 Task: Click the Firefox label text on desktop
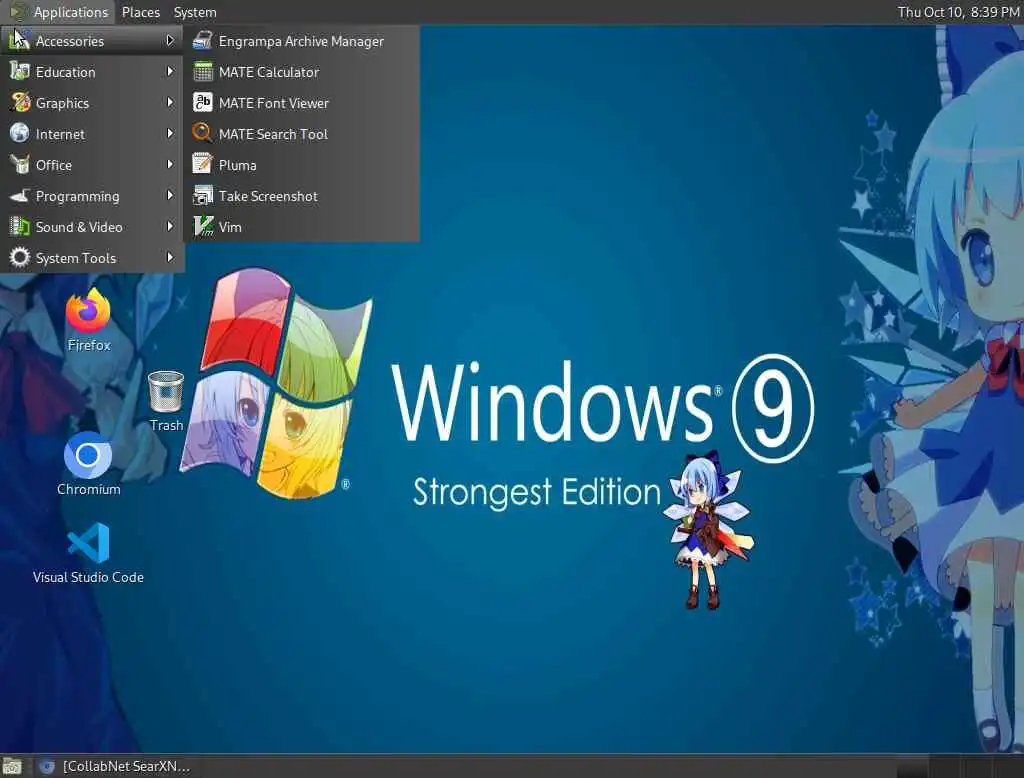click(x=89, y=345)
